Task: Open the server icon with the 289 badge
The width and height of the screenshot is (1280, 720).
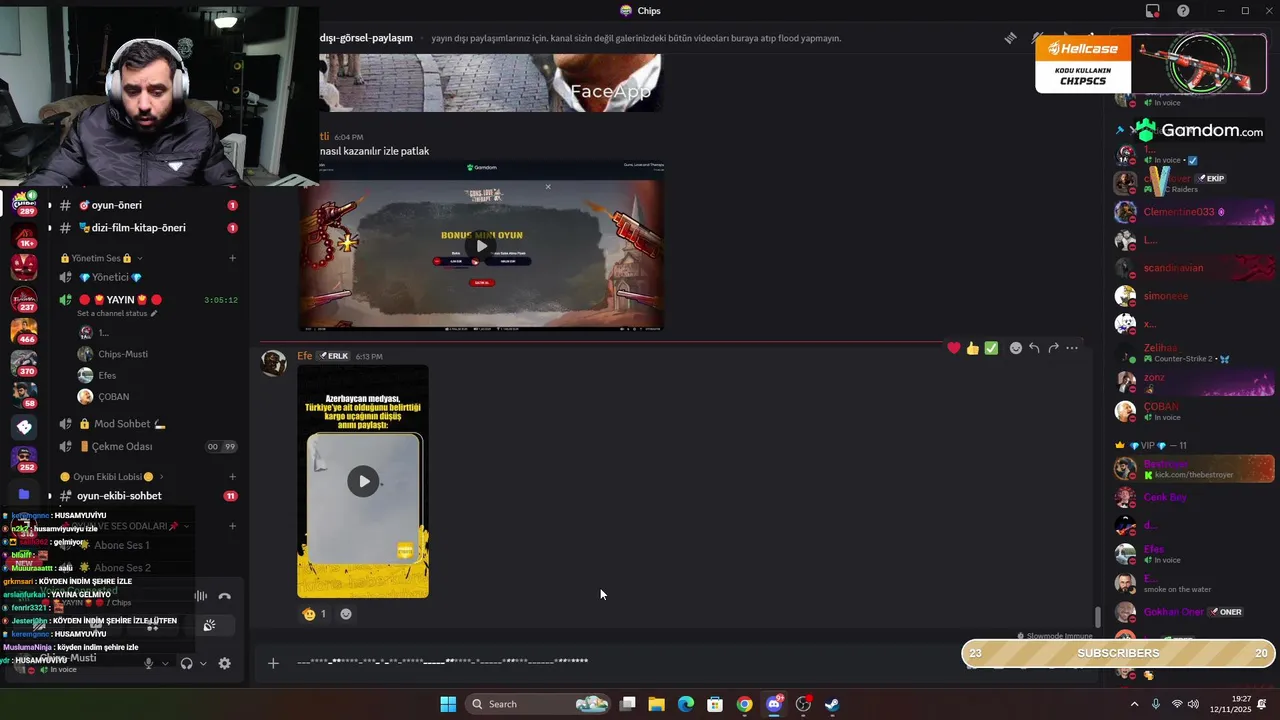Action: point(24,203)
